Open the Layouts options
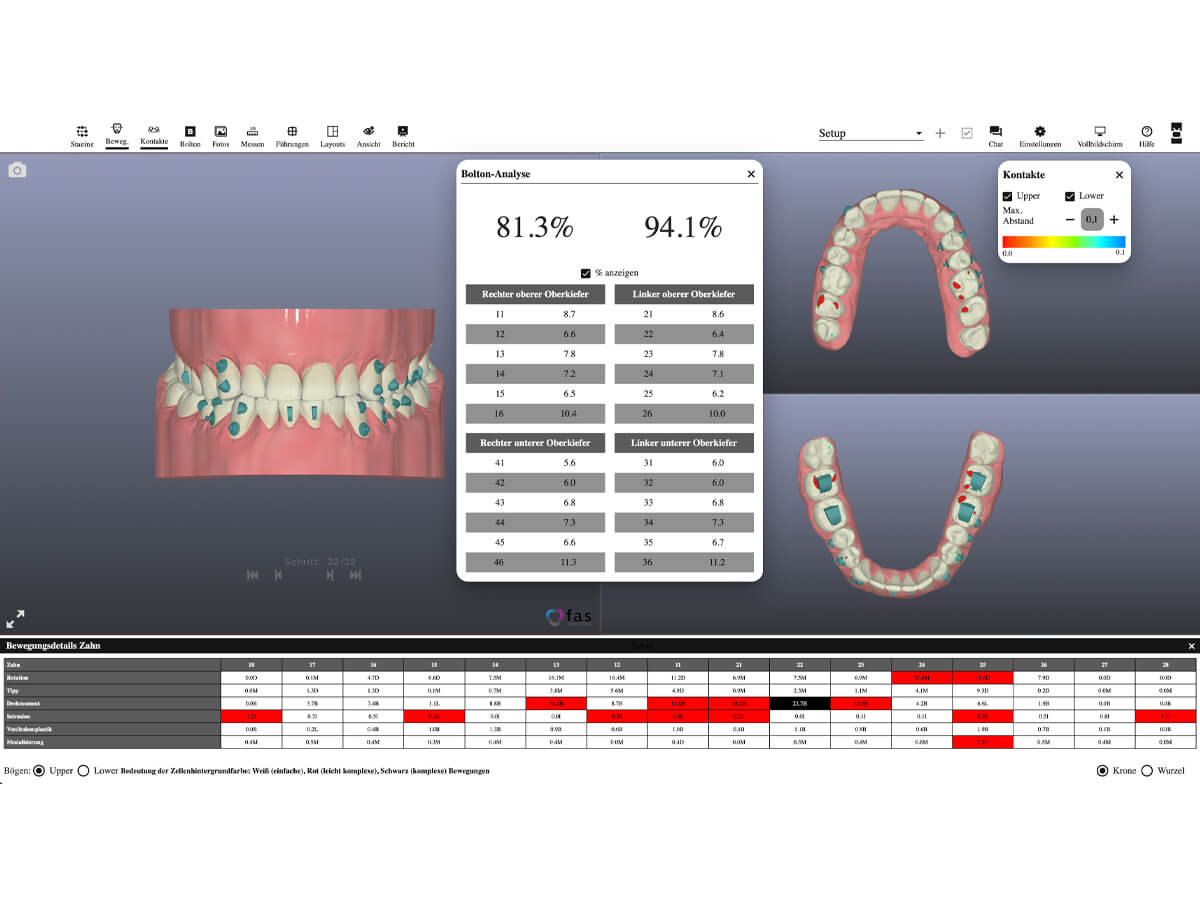This screenshot has height=900, width=1200. [333, 136]
